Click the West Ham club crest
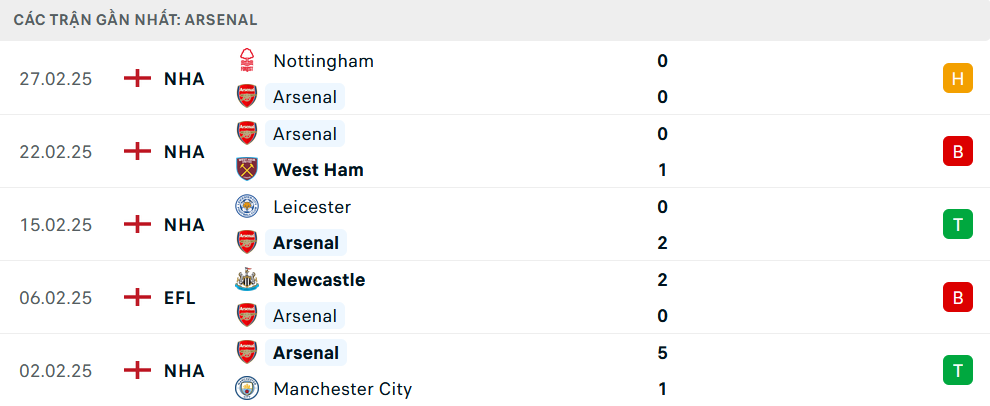The image size is (990, 406). 246,170
